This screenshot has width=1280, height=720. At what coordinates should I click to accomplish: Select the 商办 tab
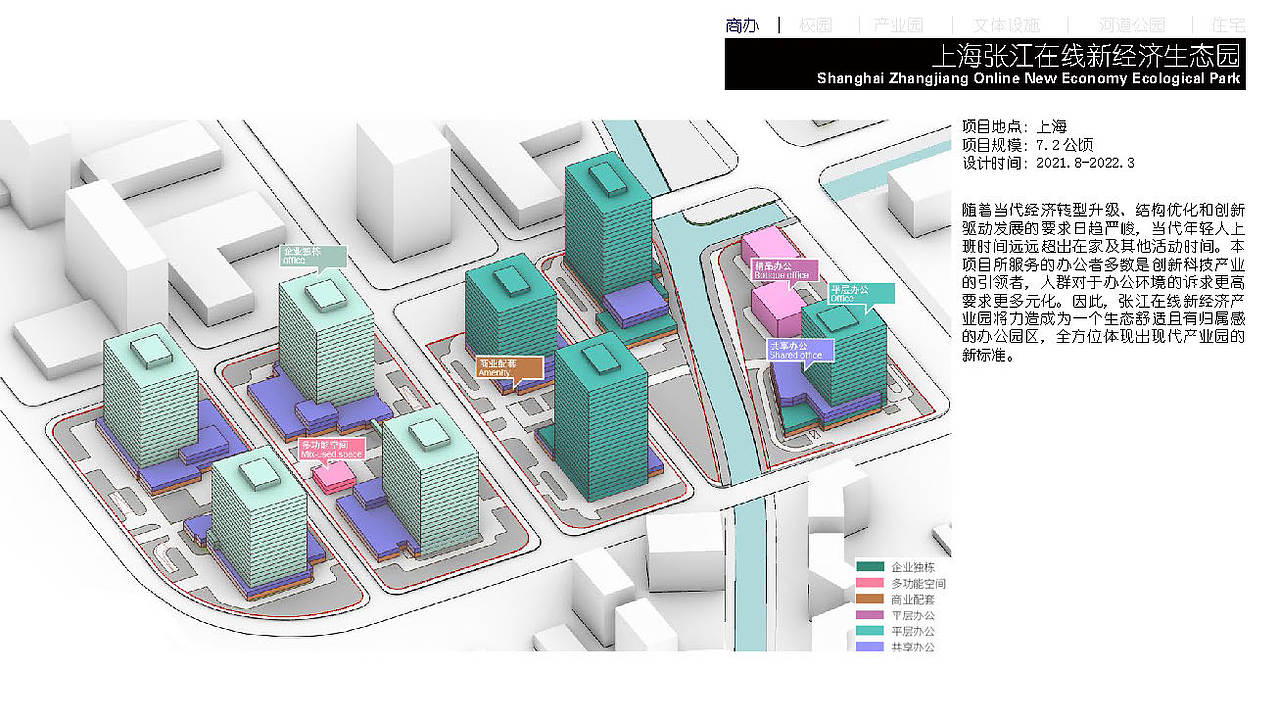pos(742,25)
